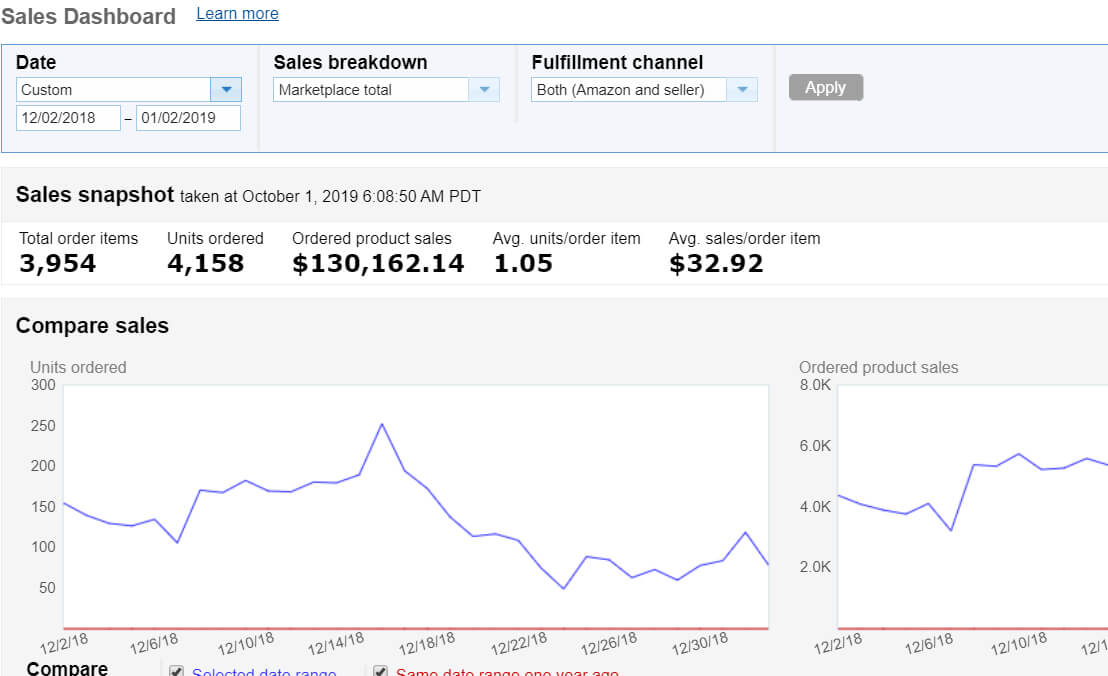This screenshot has height=676, width=1108.
Task: Toggle the Selected date range checkbox
Action: pos(177,671)
